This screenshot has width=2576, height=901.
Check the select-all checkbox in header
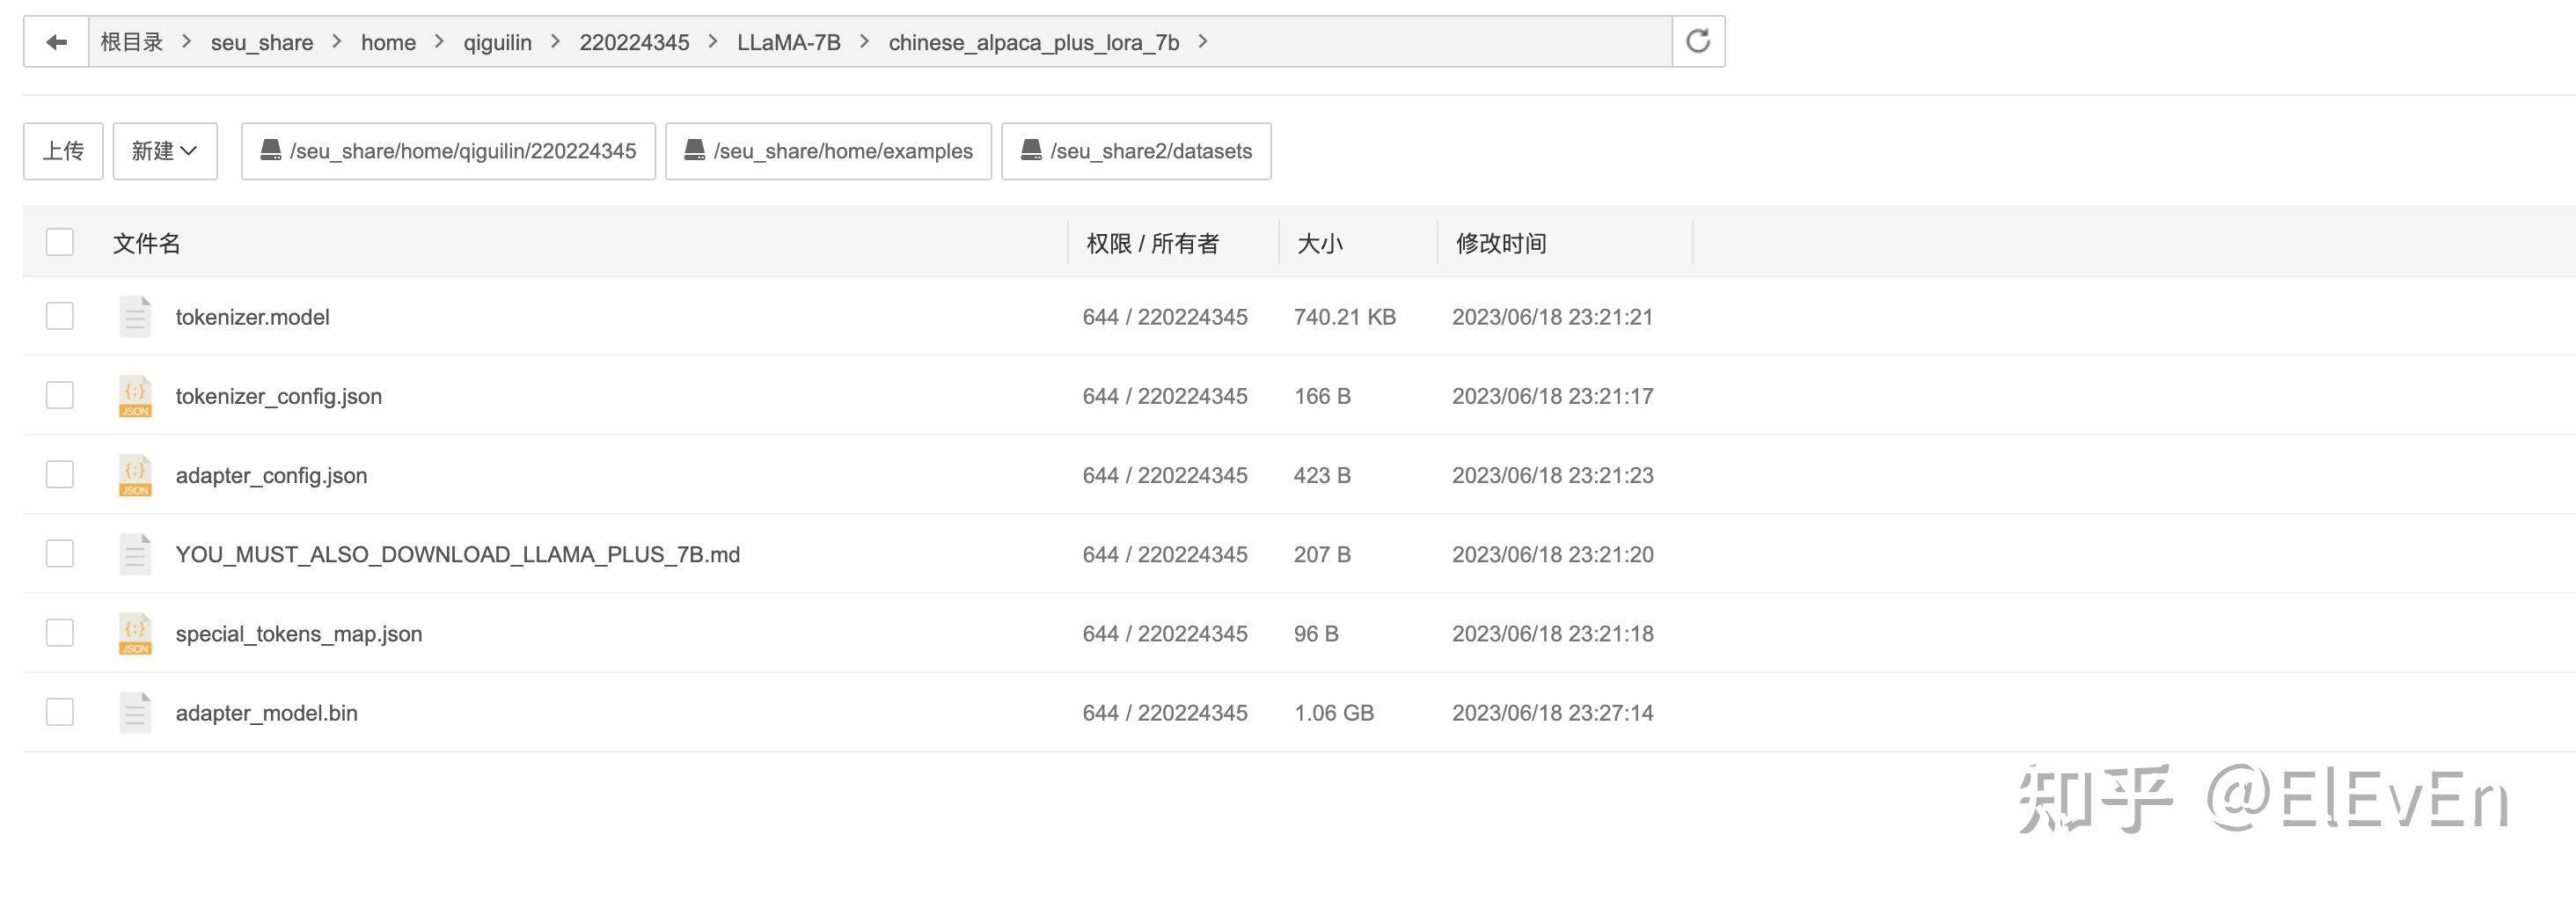(x=59, y=242)
